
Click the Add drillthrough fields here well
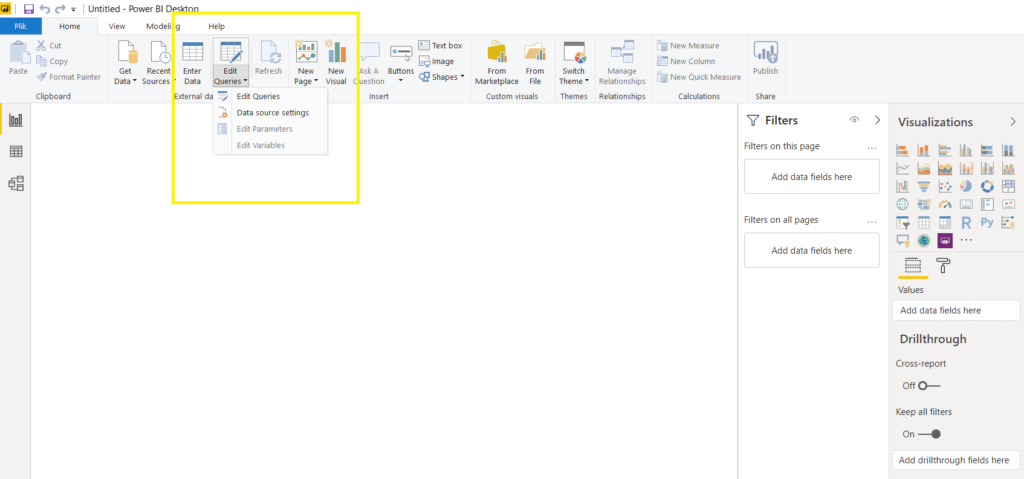click(956, 460)
